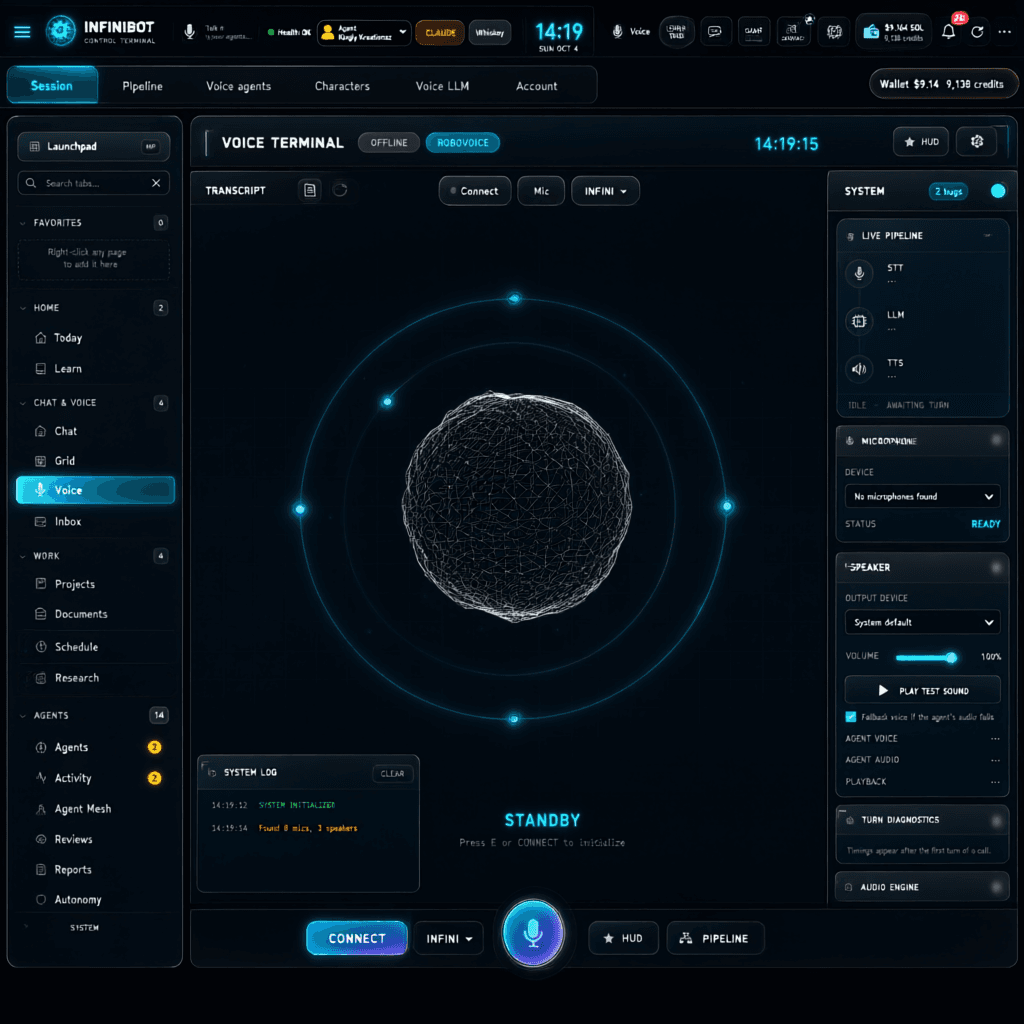This screenshot has height=1024, width=1024.
Task: Click the chat bubble icon in the top bar
Action: (x=715, y=31)
